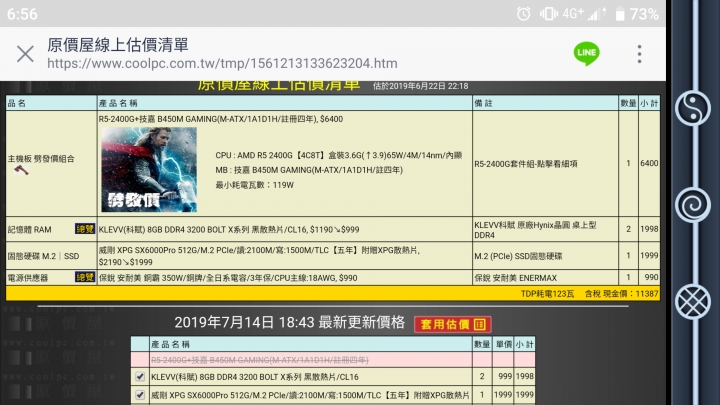The width and height of the screenshot is (720, 405).
Task: Click subtotal 990 in power supply row
Action: tap(652, 277)
